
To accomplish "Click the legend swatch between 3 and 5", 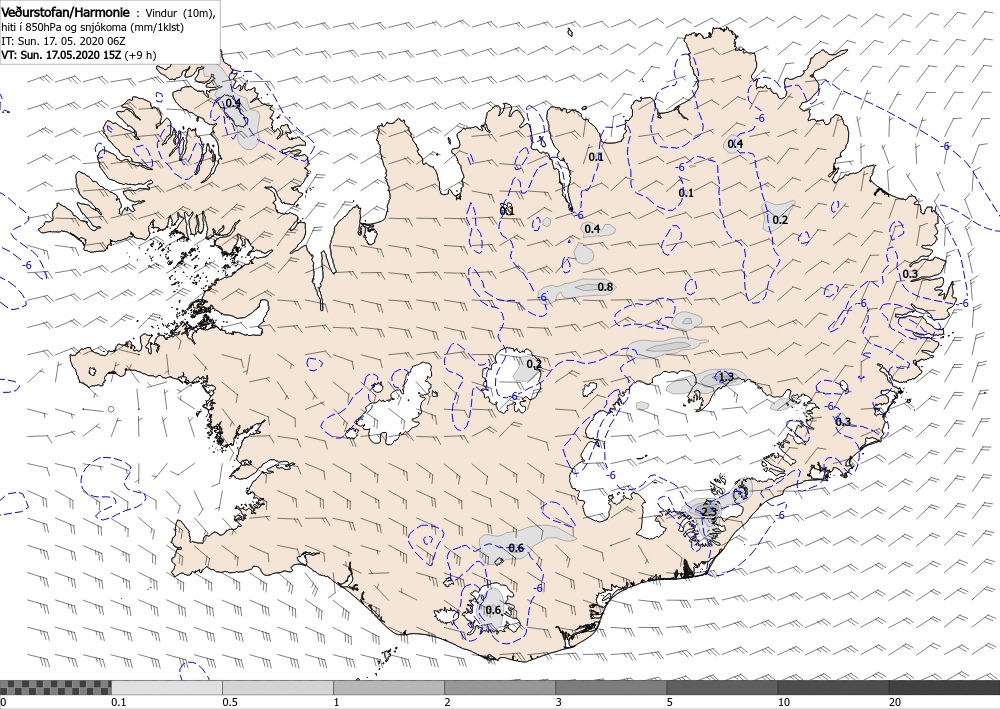I will tap(610, 687).
